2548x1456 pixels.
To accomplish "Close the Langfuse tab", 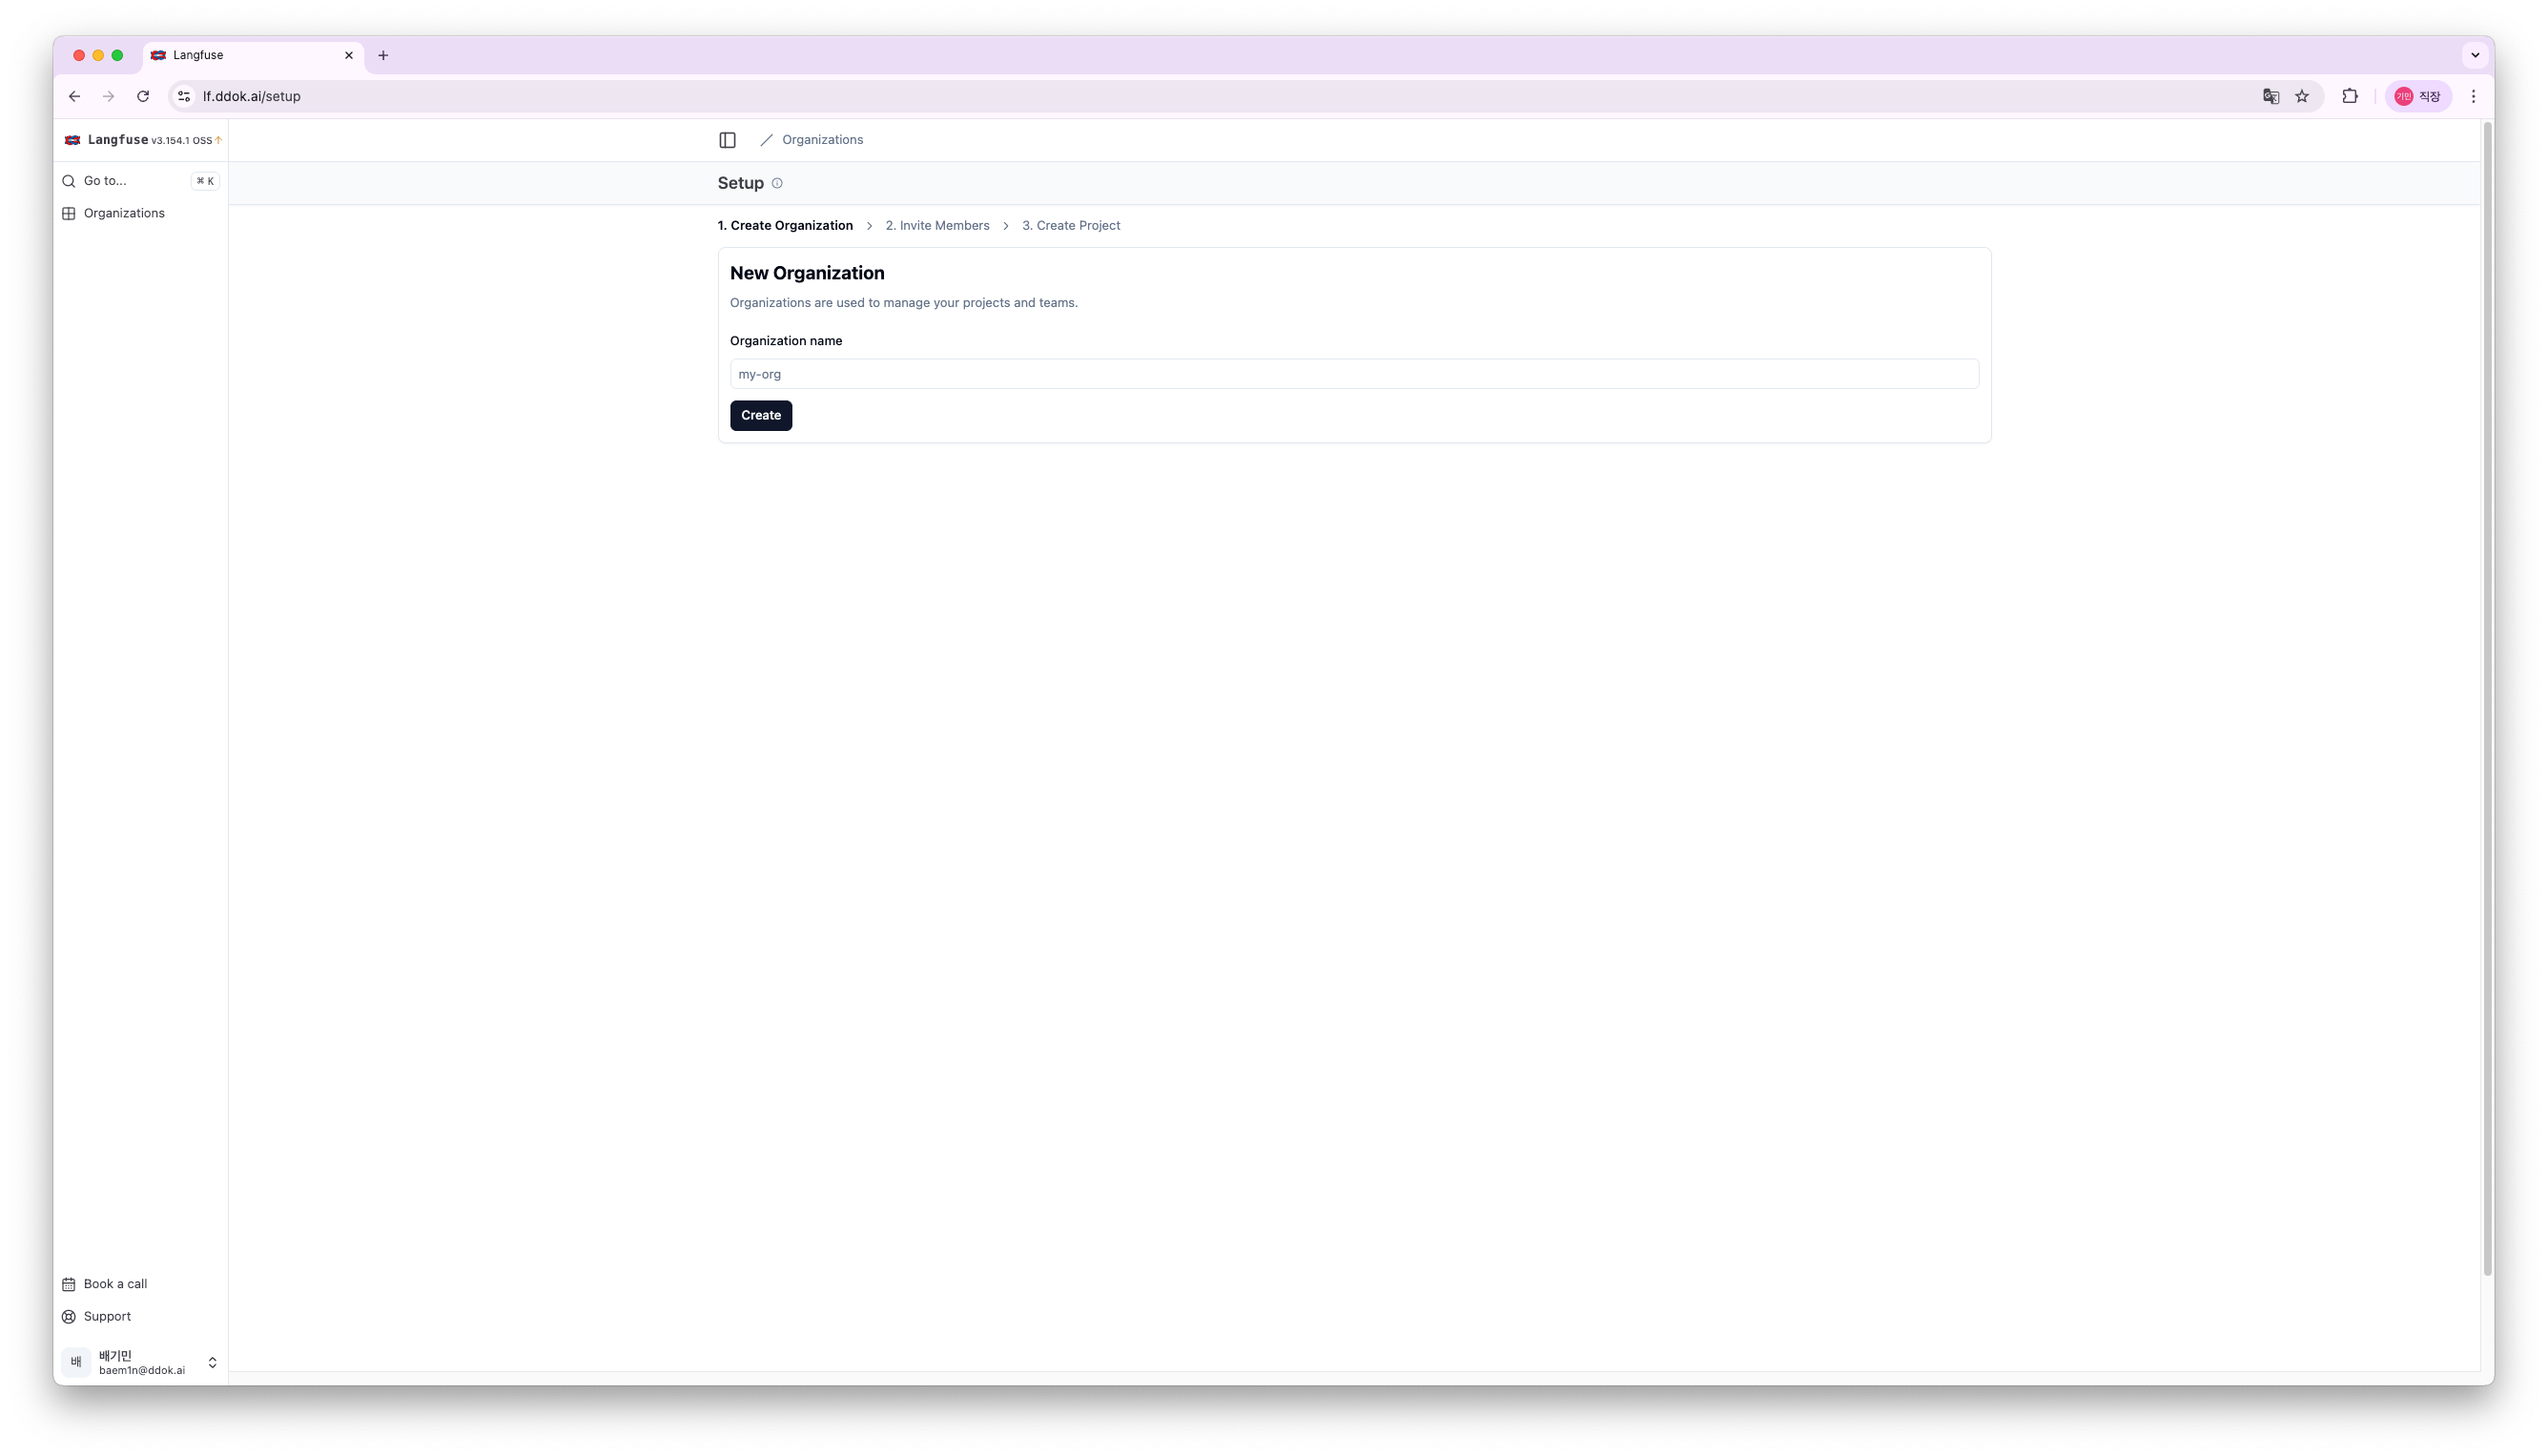I will (349, 55).
